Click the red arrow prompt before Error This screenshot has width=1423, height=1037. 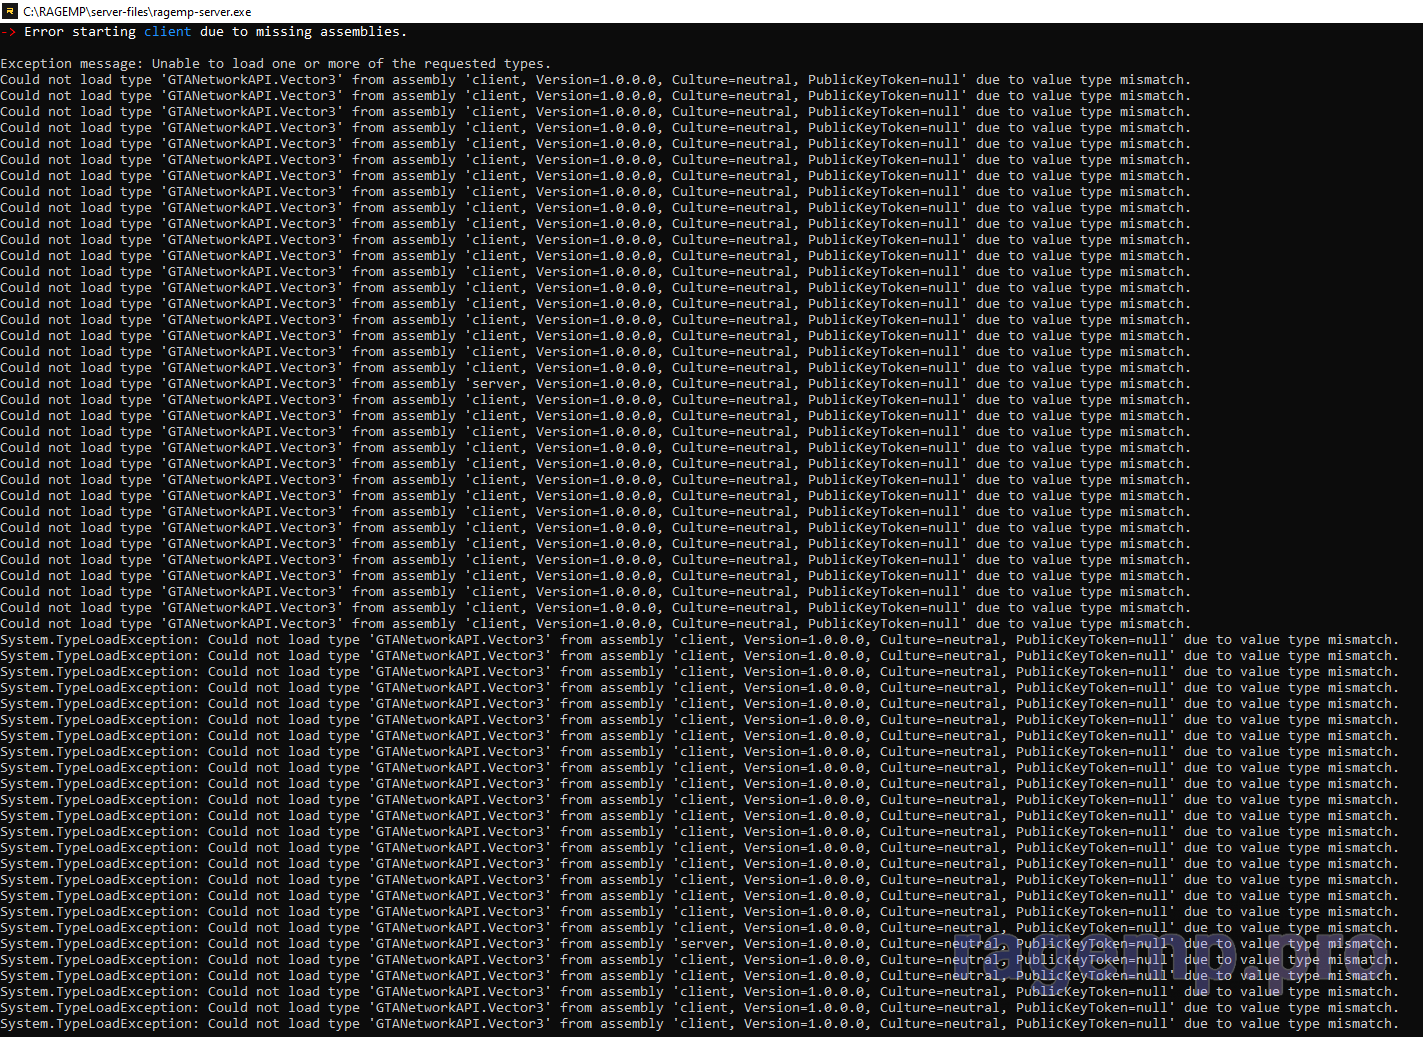pos(8,32)
